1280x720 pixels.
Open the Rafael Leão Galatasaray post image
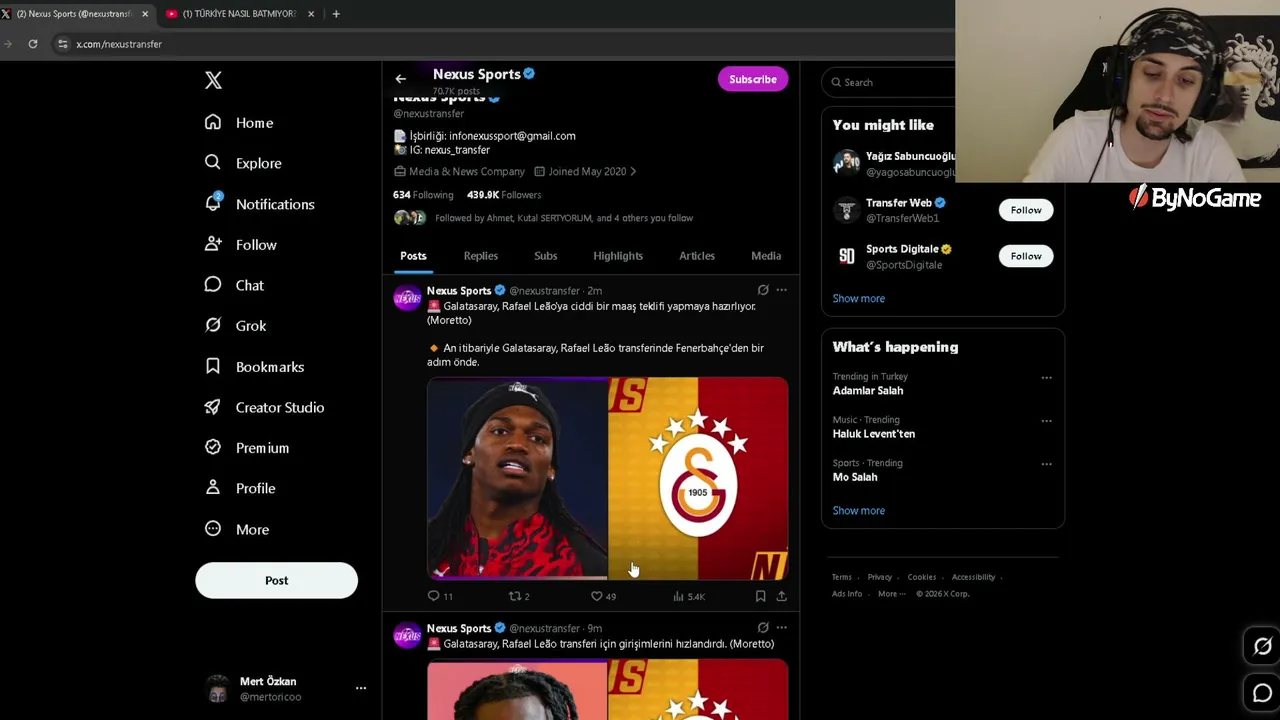[x=607, y=478]
